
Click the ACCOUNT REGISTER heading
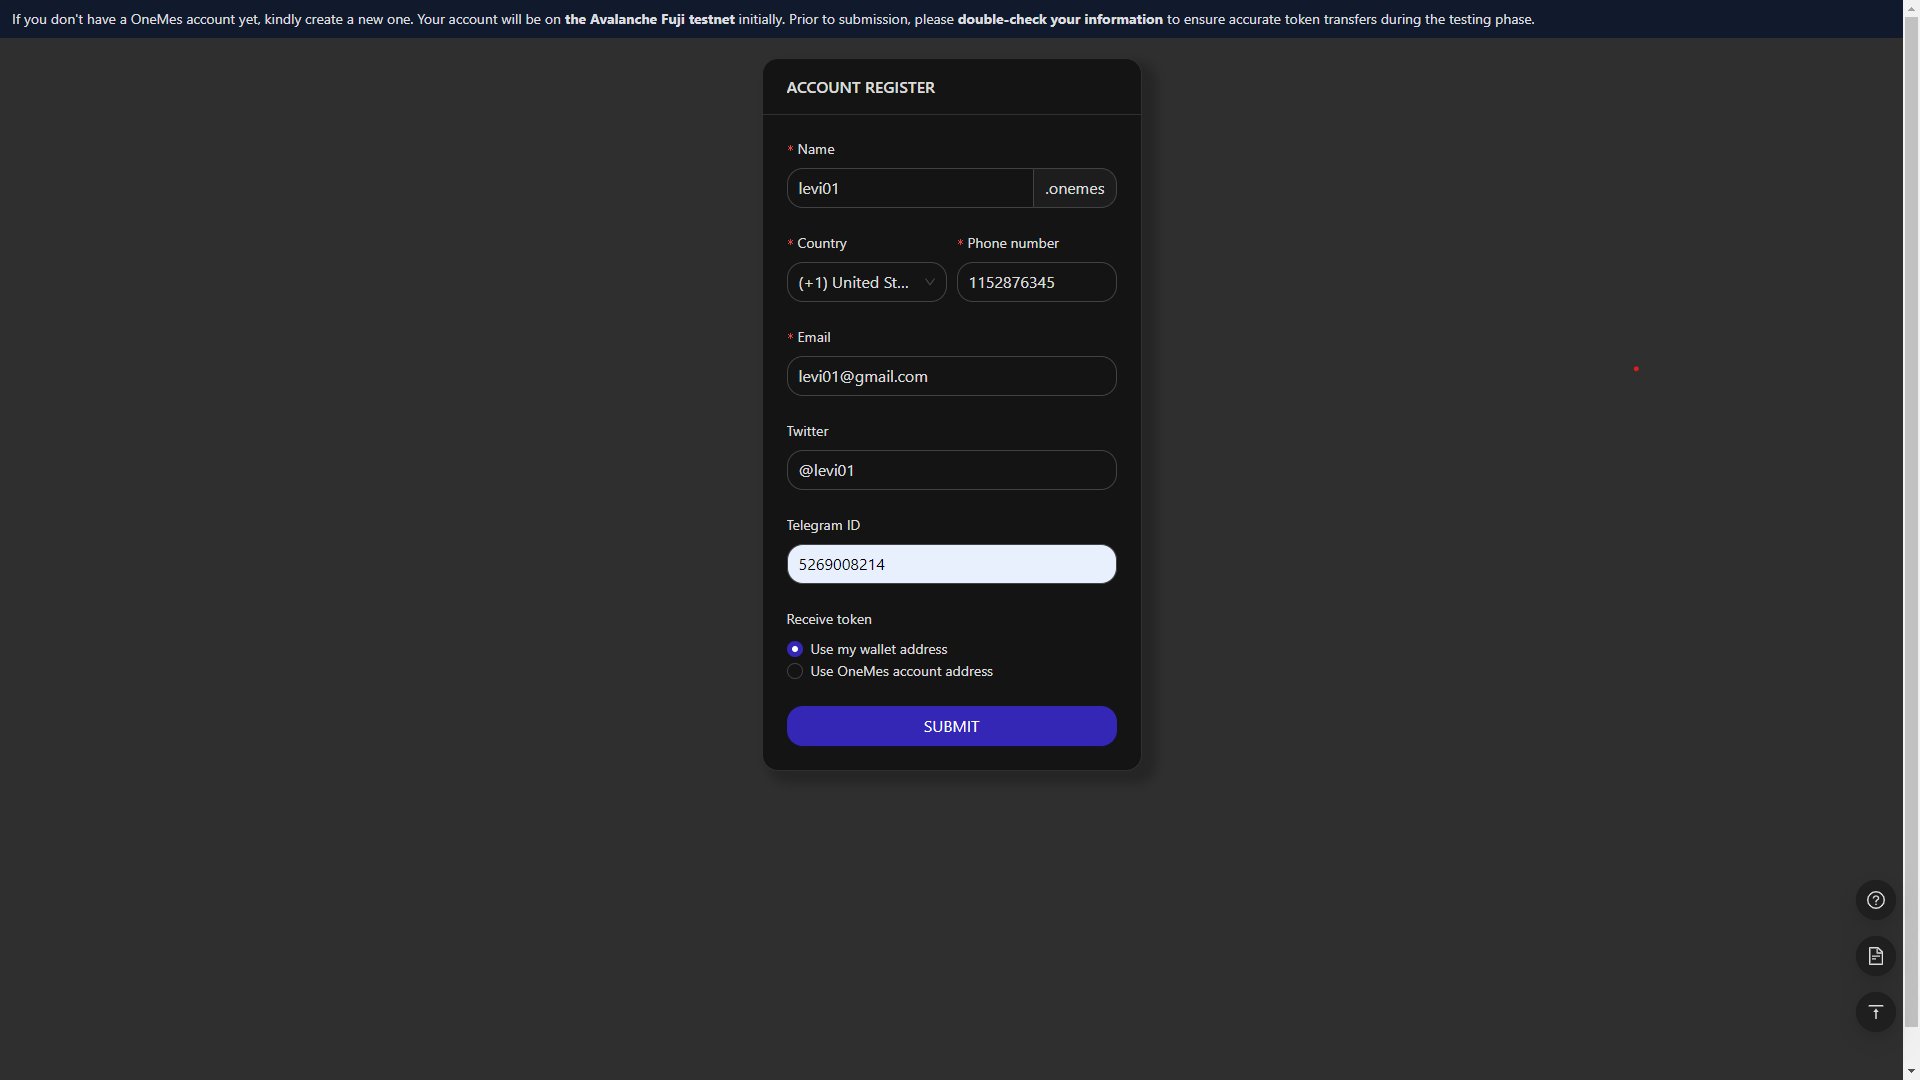860,88
